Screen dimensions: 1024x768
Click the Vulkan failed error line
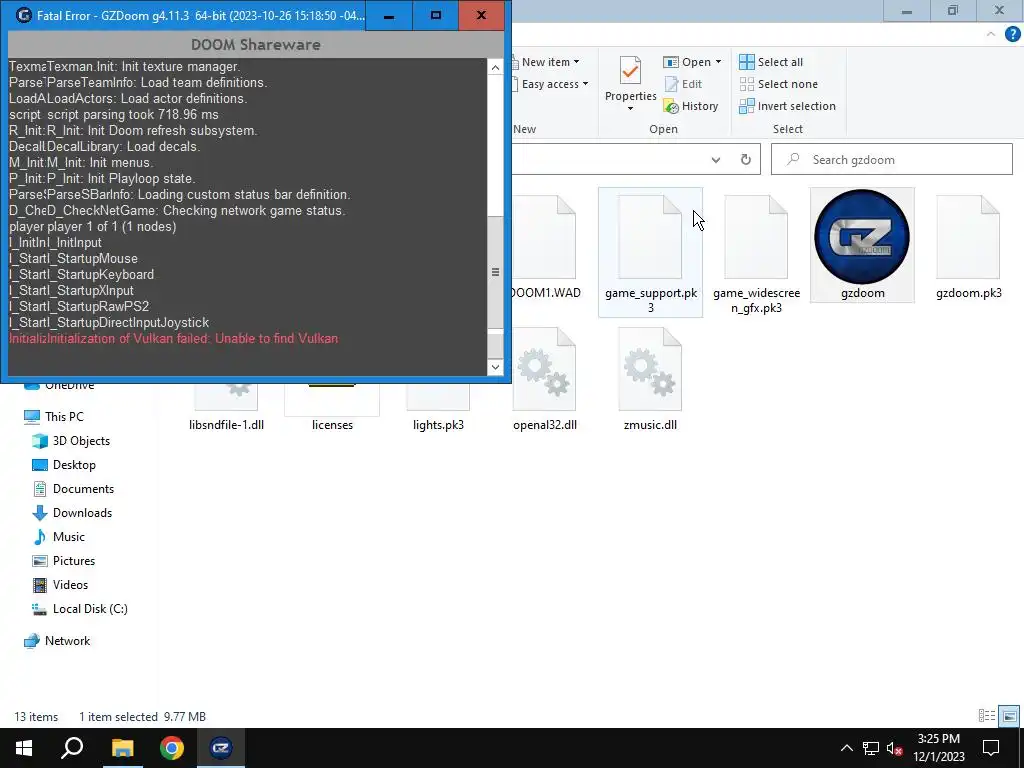pyautogui.click(x=174, y=338)
